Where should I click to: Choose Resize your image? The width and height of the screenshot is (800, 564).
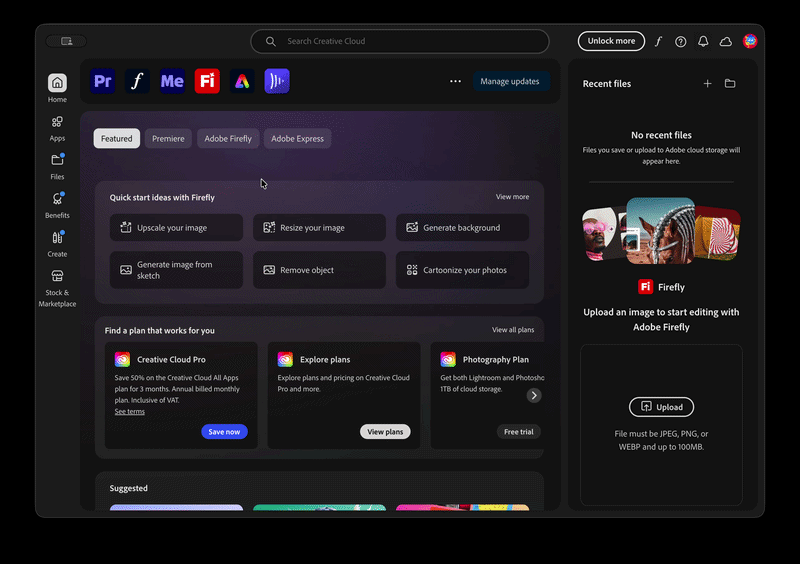pyautogui.click(x=319, y=228)
